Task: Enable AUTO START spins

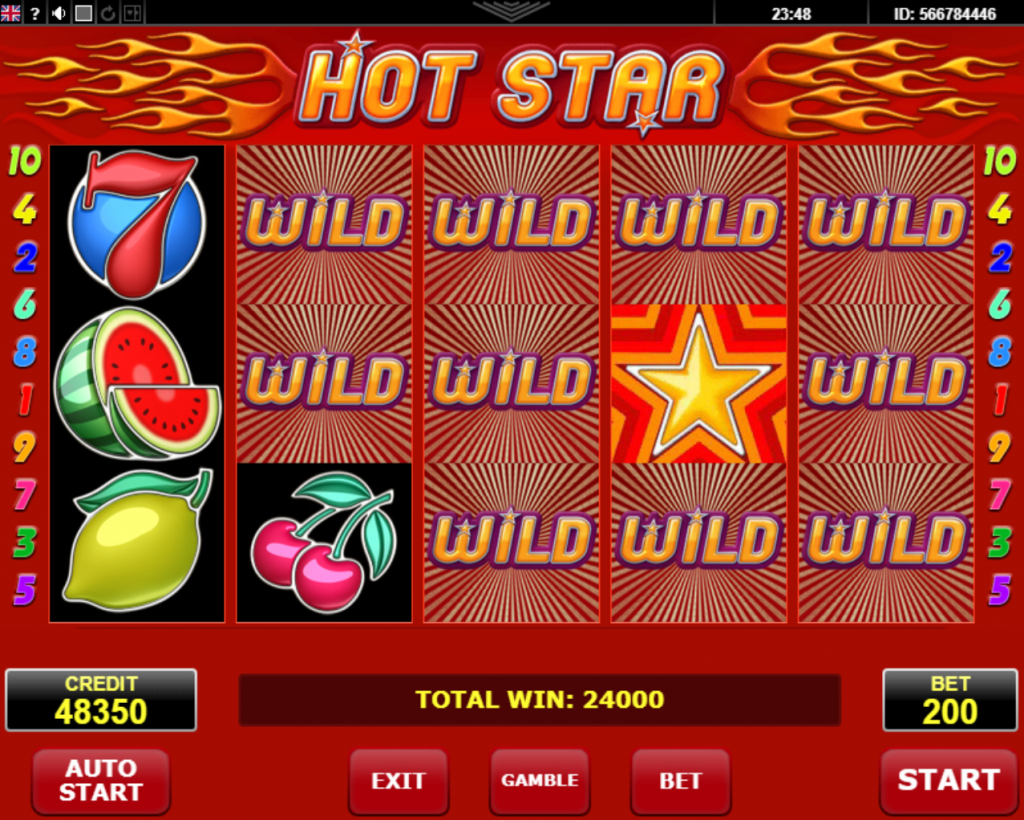Action: 101,781
